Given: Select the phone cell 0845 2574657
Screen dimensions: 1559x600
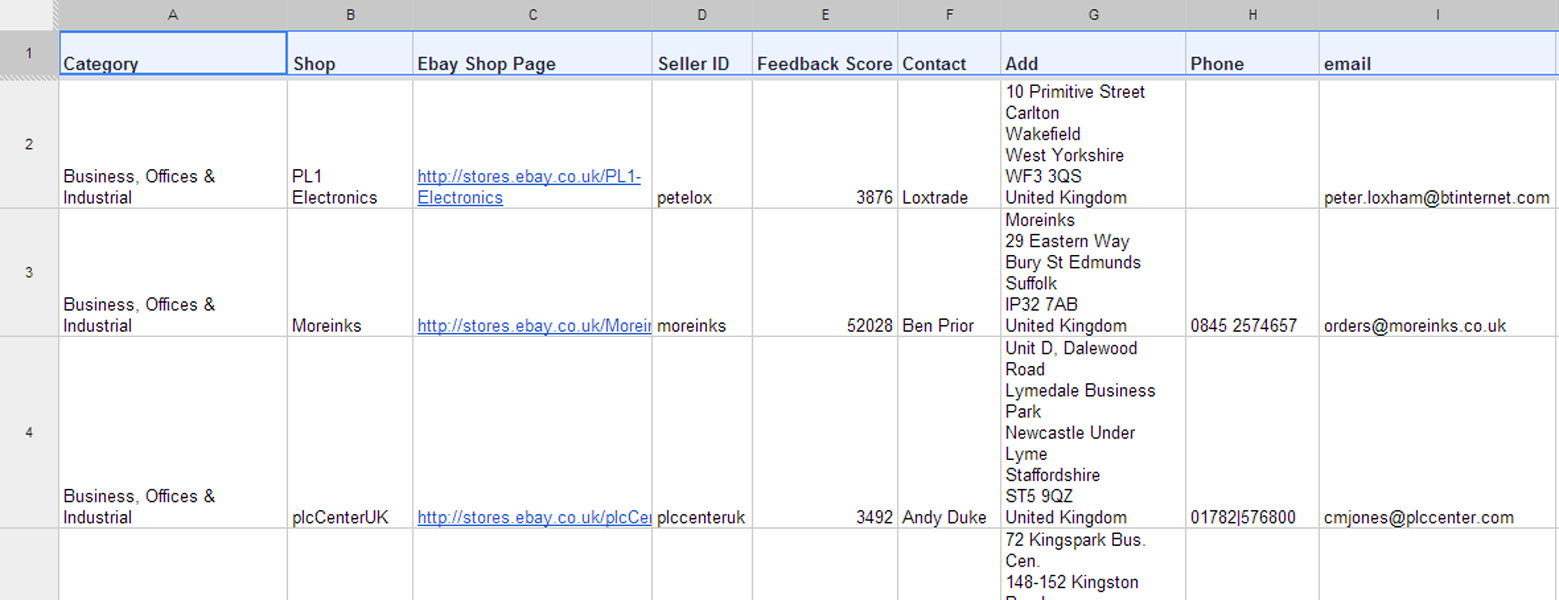Looking at the screenshot, I should pos(1243,326).
